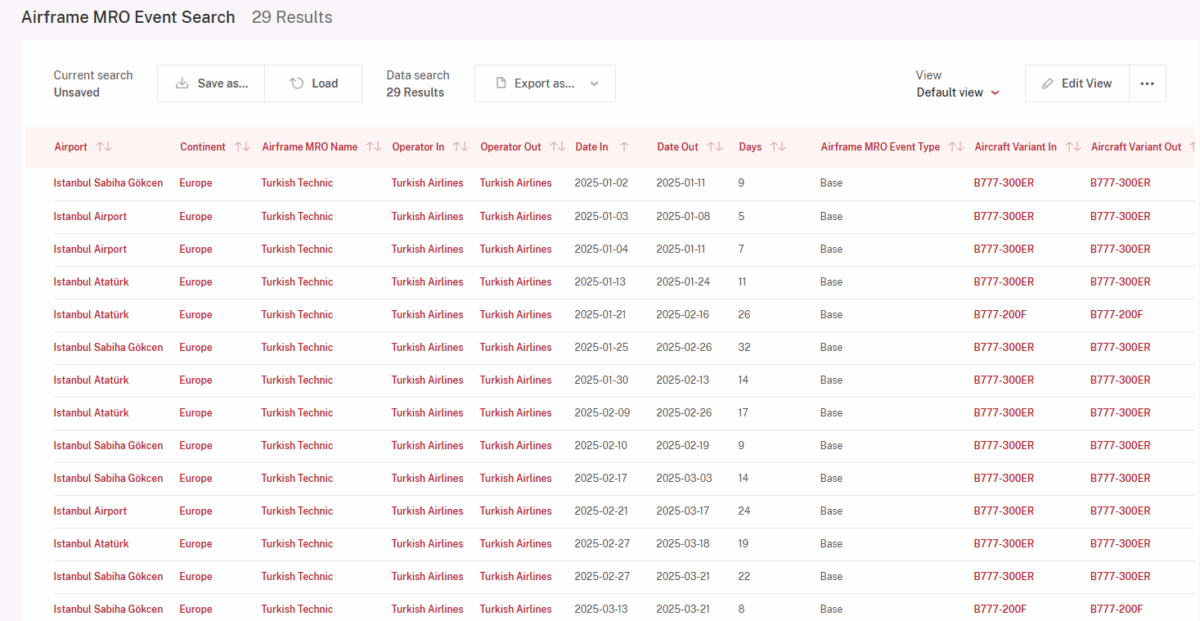Open the Export as dropdown

[x=545, y=84]
